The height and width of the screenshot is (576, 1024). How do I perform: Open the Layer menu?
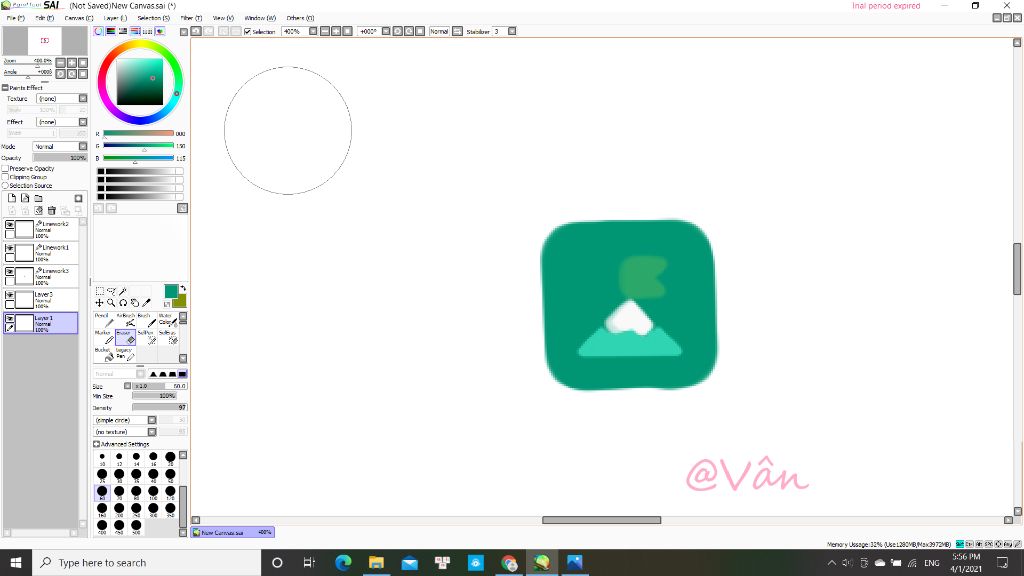(x=115, y=18)
